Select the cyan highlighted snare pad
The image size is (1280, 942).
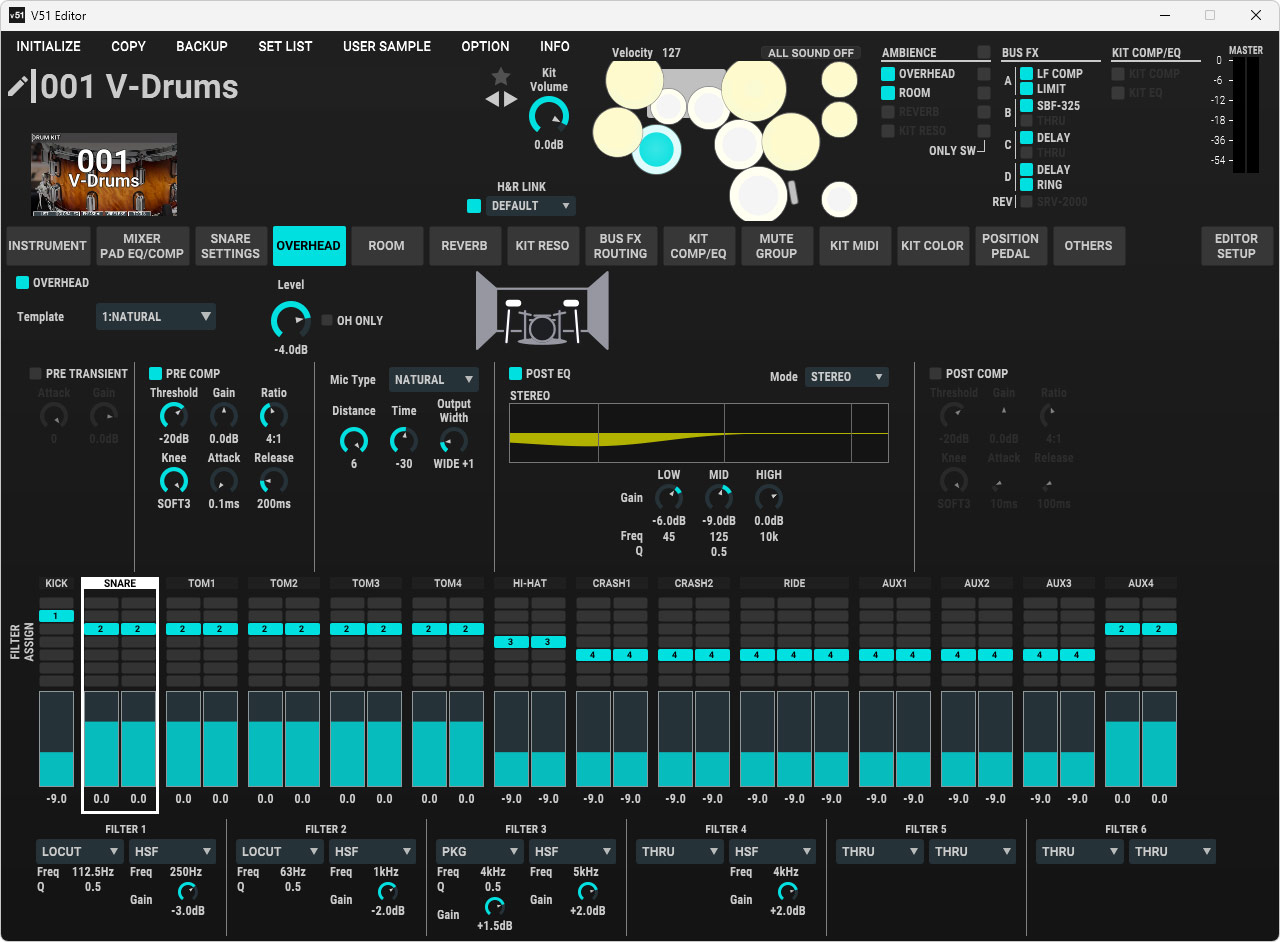[656, 149]
